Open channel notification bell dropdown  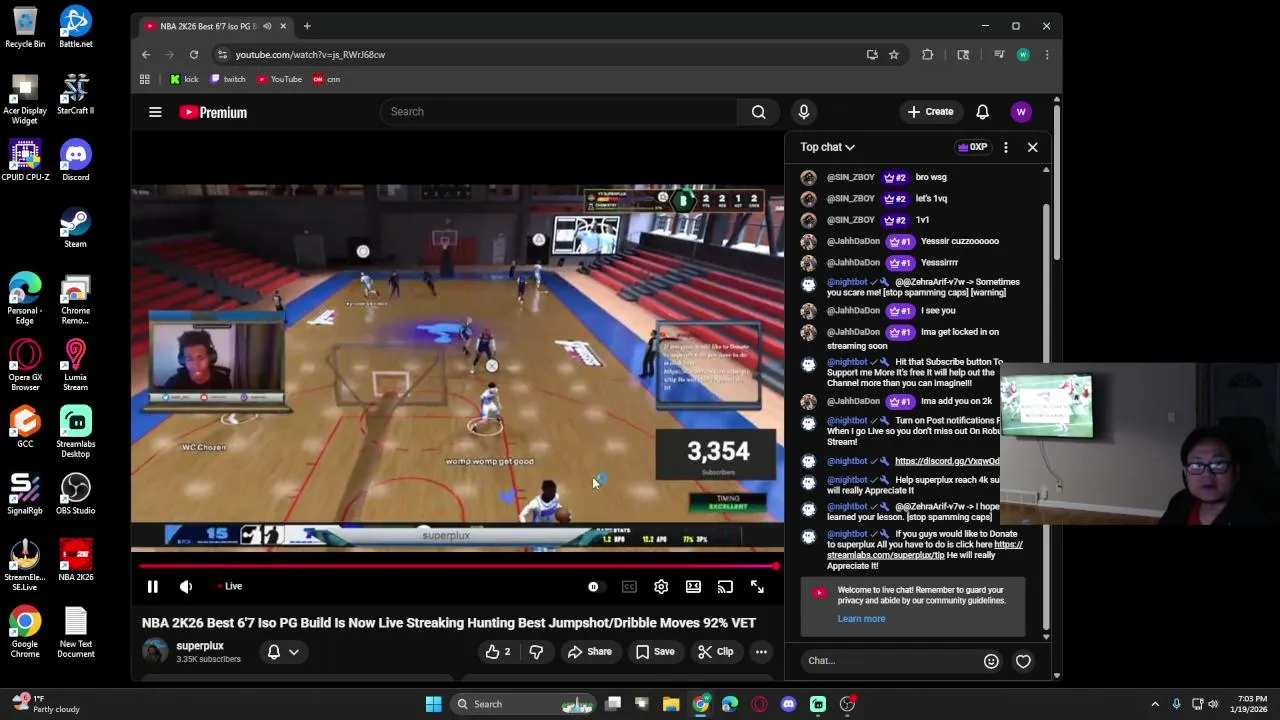(283, 652)
